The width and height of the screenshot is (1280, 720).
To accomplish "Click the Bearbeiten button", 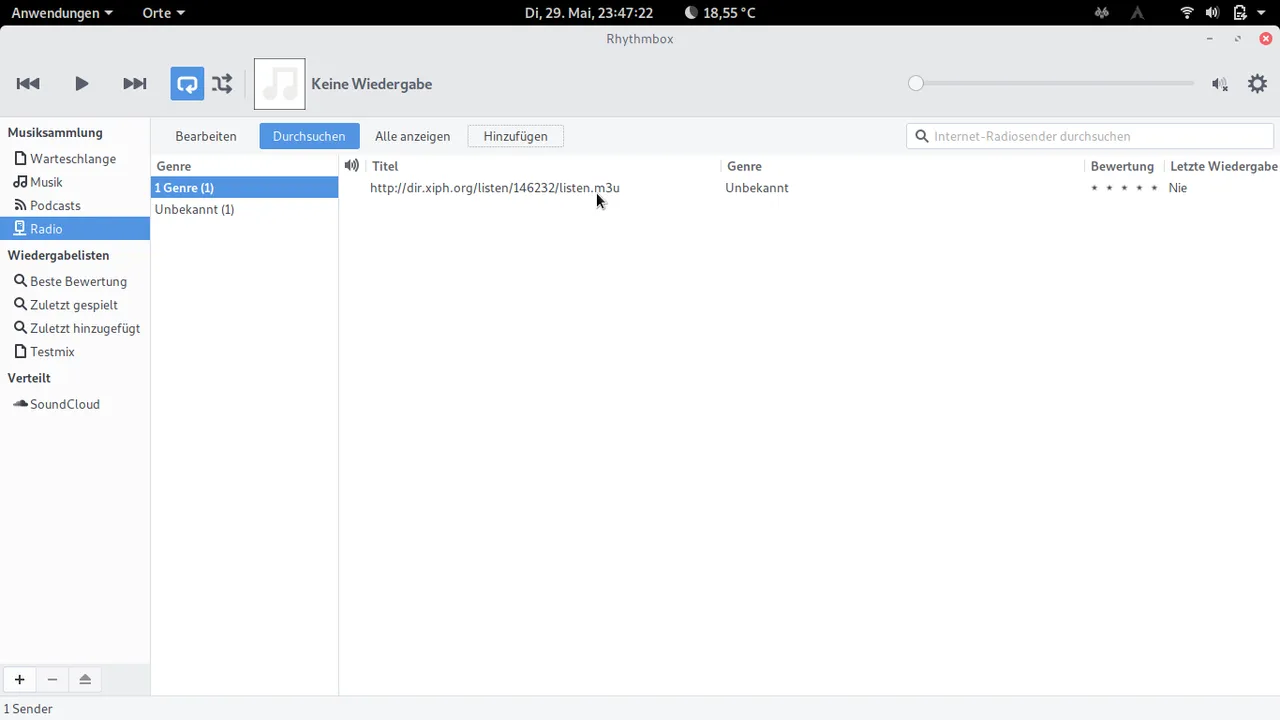I will click(206, 136).
